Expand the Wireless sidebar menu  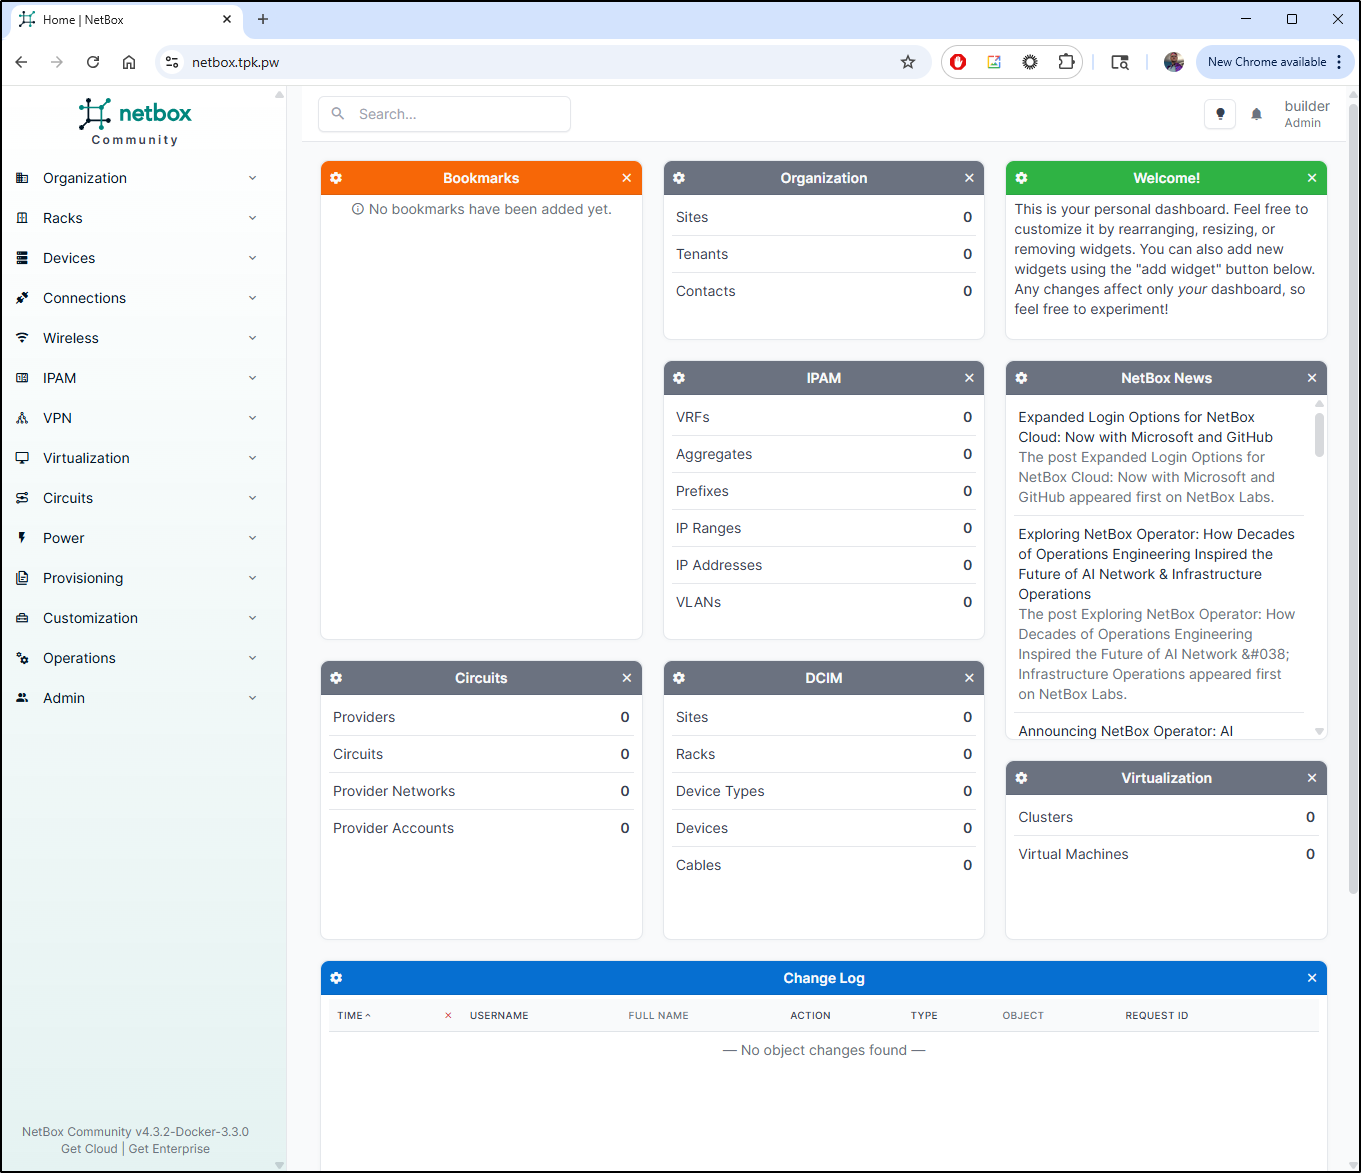coord(136,338)
